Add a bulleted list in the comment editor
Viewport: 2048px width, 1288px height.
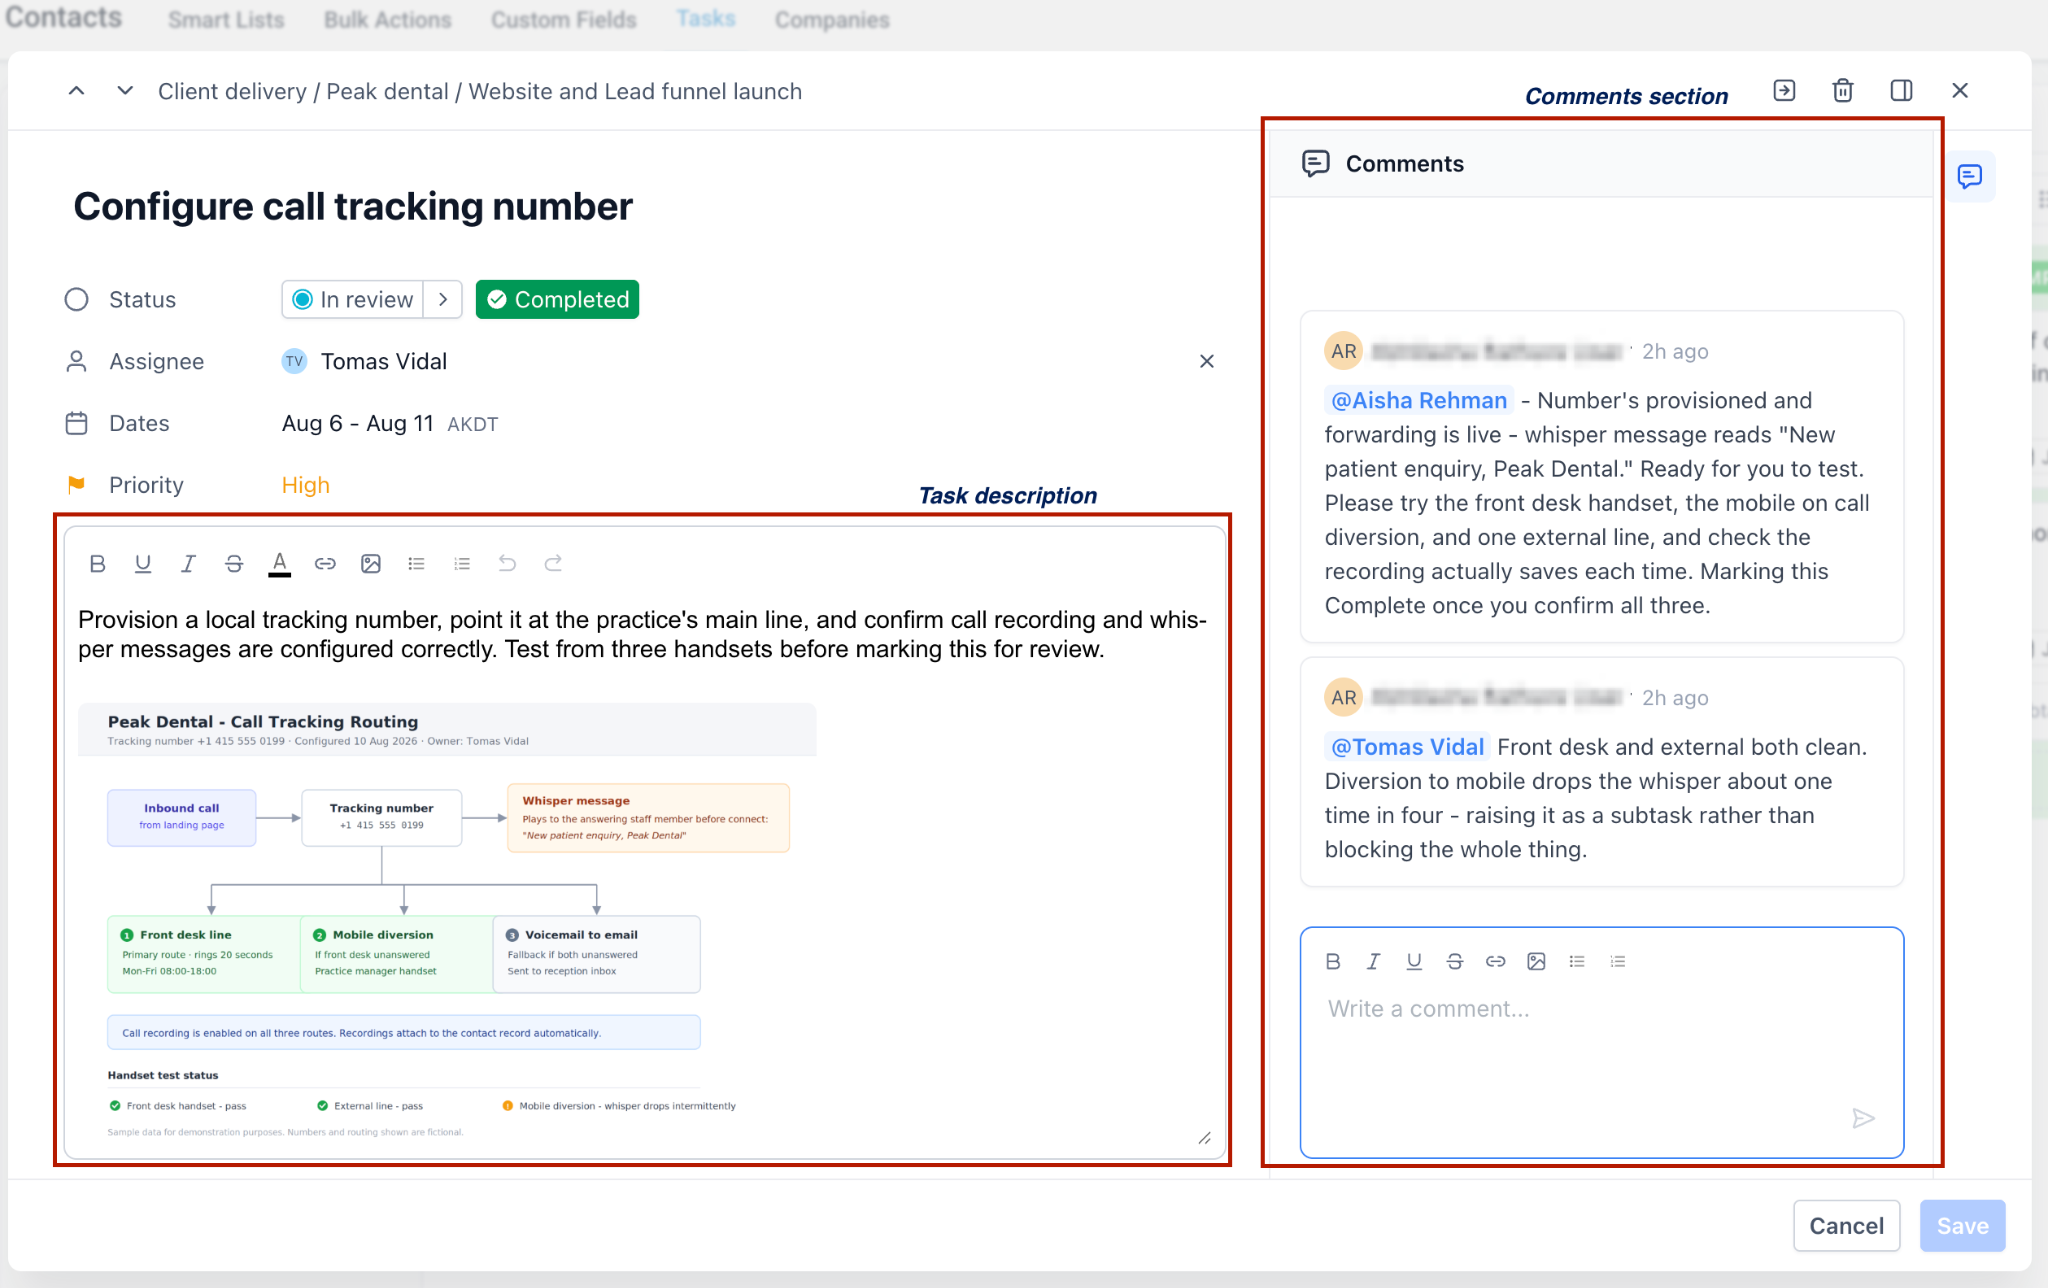(1577, 962)
